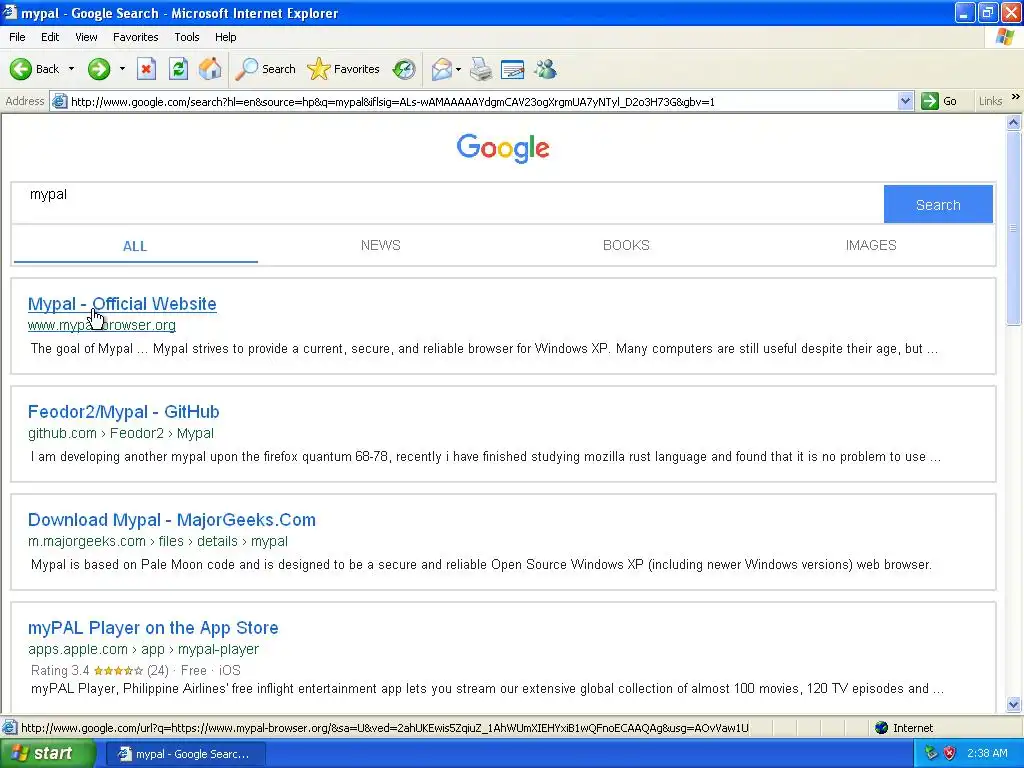Click the m.majorgeeks.com › files › details › mypal breadcrumb
This screenshot has height=768, width=1024.
[x=157, y=541]
